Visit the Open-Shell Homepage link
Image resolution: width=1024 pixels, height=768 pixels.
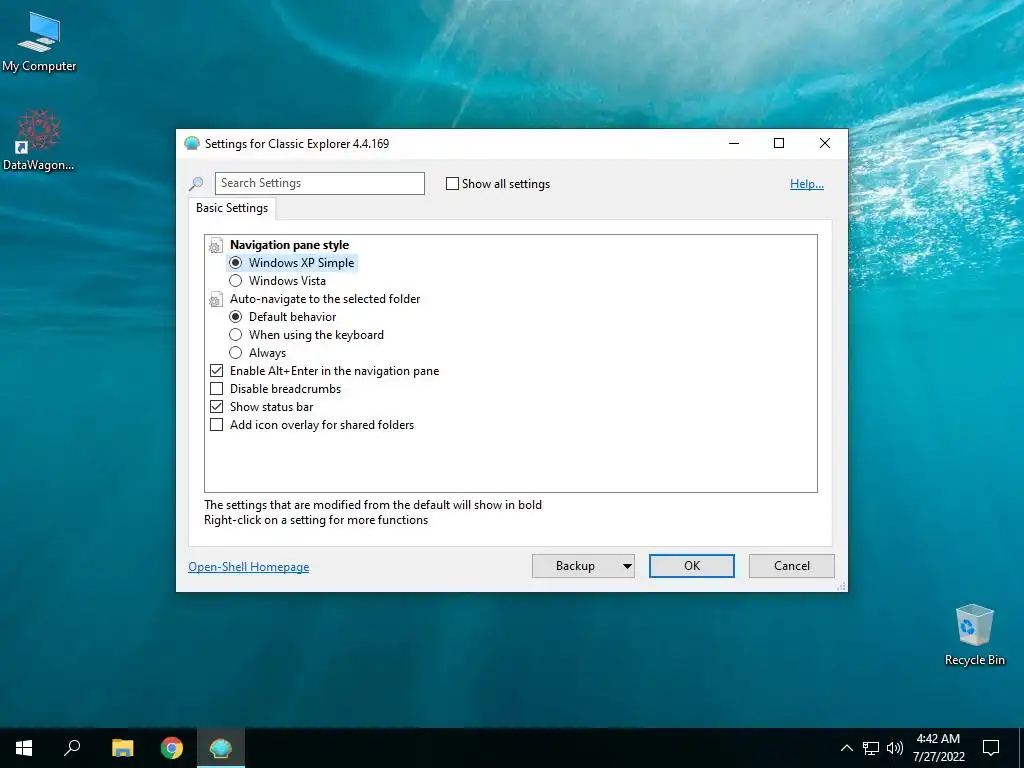click(x=248, y=567)
